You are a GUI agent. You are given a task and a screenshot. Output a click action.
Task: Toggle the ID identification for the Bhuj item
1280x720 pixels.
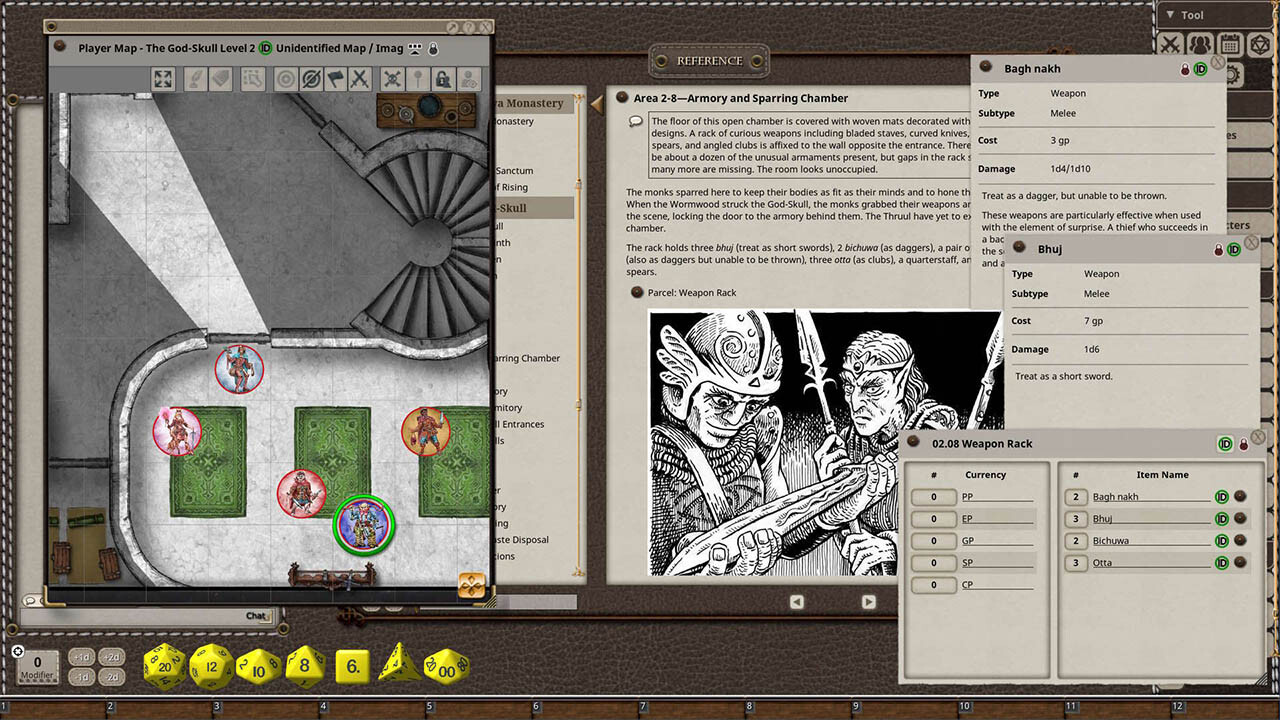(x=1221, y=518)
